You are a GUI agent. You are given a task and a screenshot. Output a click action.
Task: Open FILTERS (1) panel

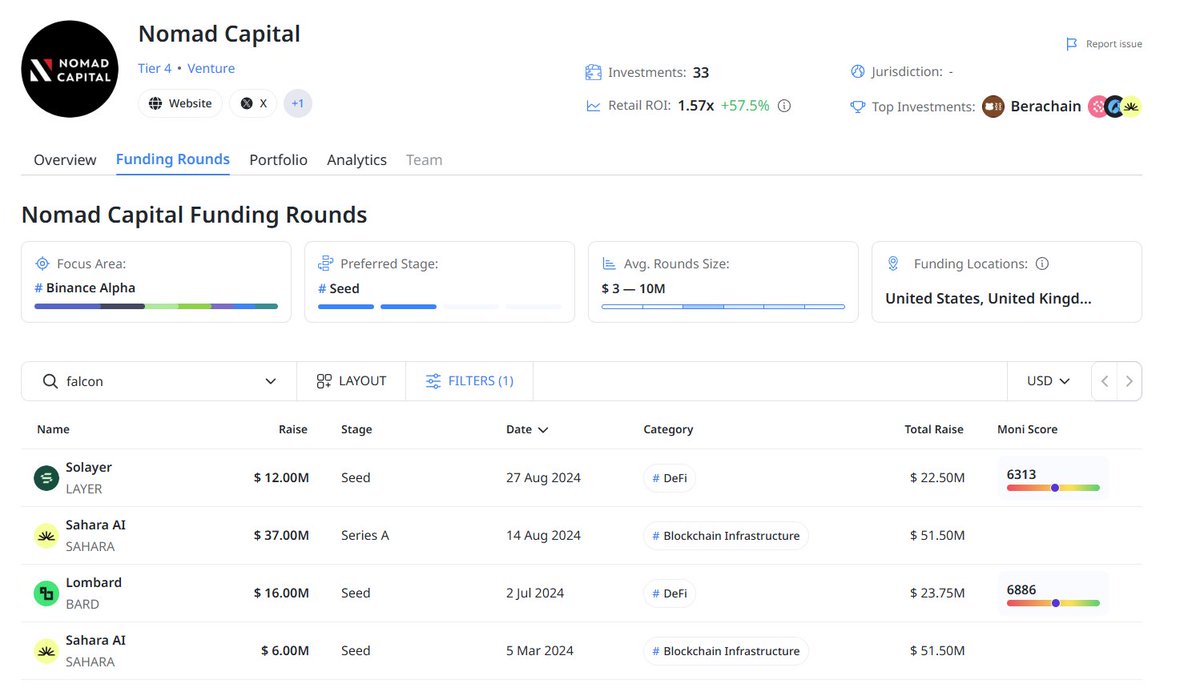(469, 381)
